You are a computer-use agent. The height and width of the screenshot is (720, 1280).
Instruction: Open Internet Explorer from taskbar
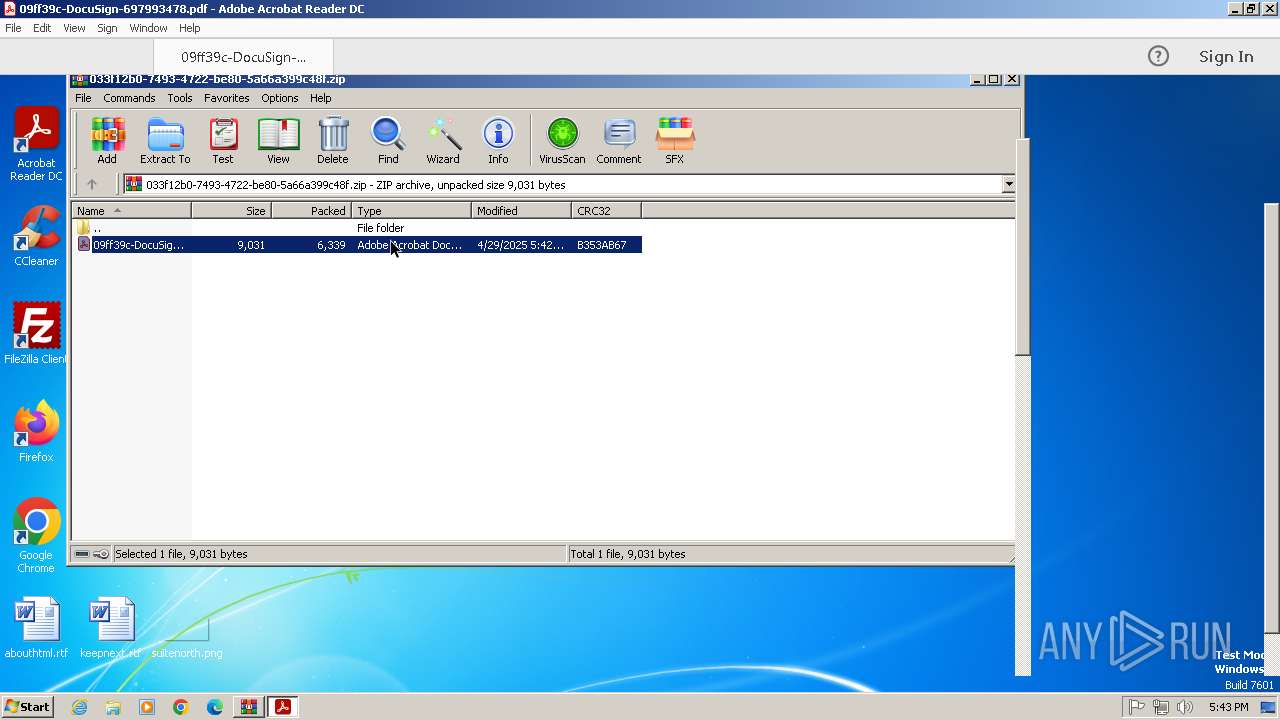79,707
